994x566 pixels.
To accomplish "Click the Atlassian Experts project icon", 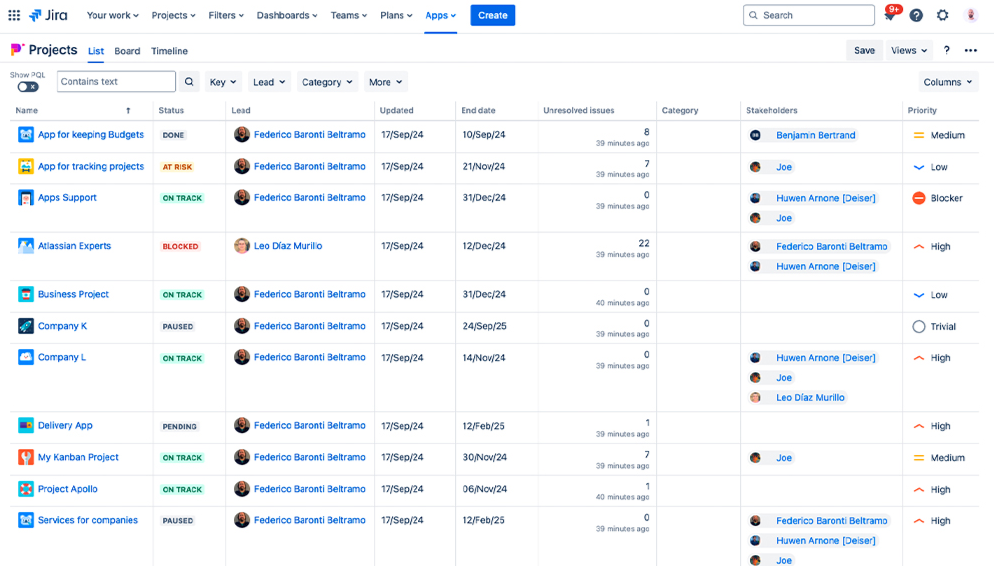I will [26, 246].
